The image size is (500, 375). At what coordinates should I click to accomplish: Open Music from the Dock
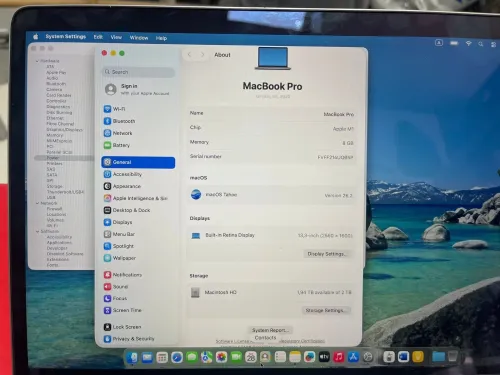339,357
